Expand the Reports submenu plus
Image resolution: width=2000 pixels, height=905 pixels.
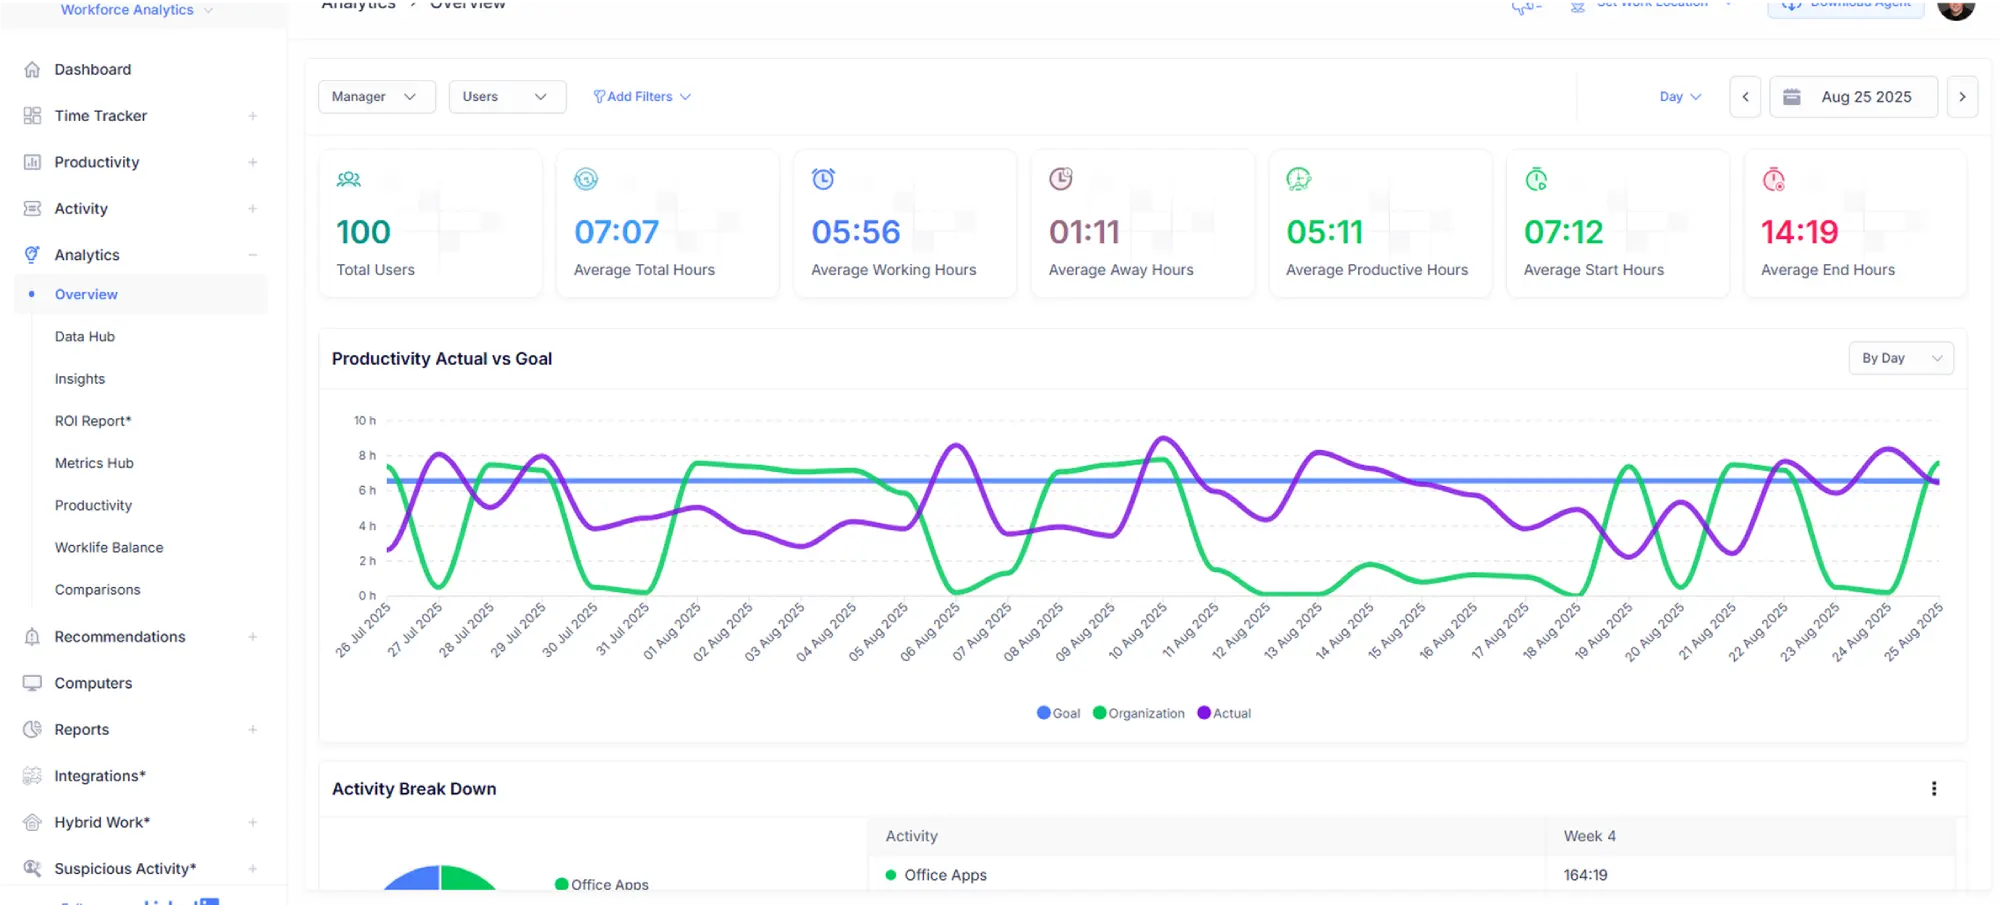253,729
